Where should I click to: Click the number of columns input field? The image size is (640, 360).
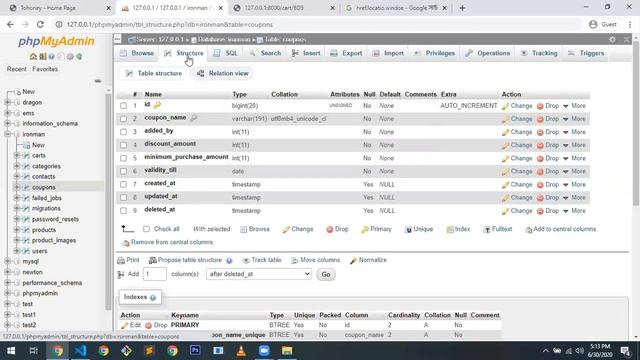pos(155,274)
